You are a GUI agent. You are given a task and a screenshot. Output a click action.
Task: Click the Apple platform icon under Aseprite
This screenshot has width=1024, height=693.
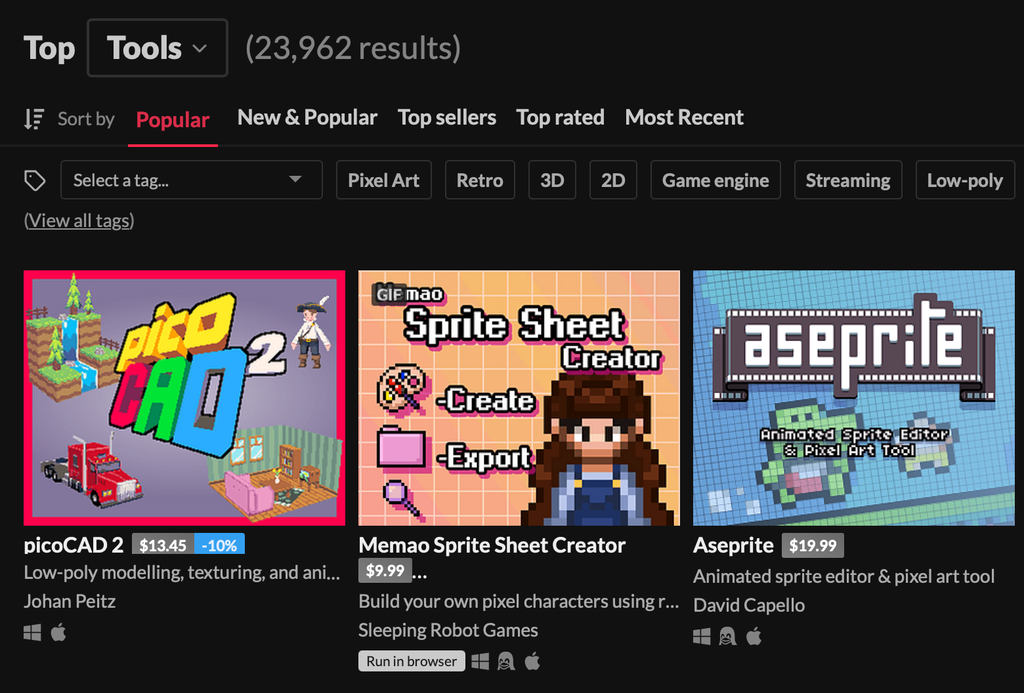[x=754, y=636]
